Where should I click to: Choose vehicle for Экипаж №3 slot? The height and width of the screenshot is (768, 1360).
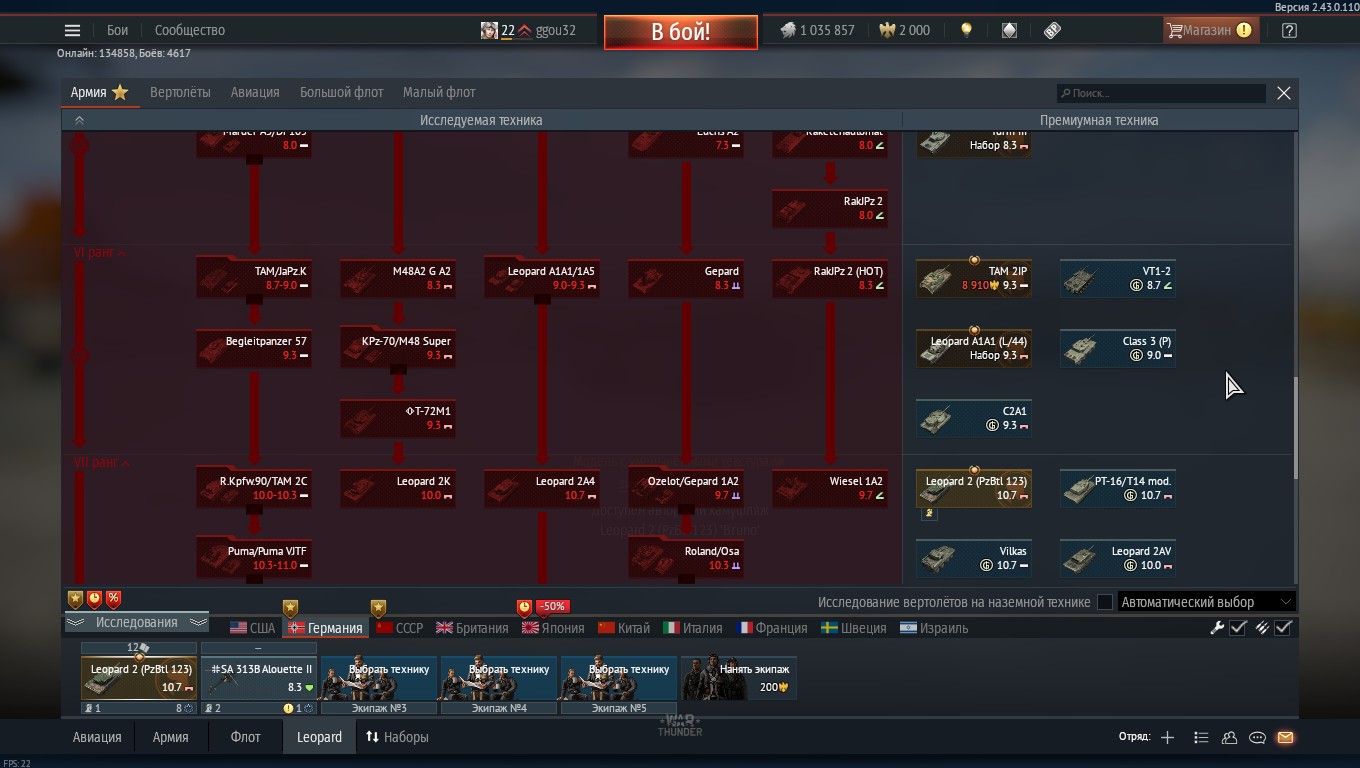378,678
